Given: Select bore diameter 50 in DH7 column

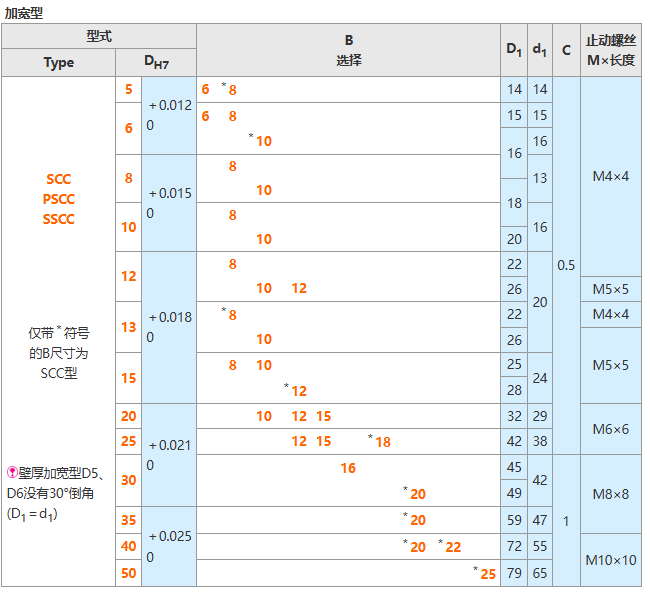Looking at the screenshot, I should click(129, 573).
